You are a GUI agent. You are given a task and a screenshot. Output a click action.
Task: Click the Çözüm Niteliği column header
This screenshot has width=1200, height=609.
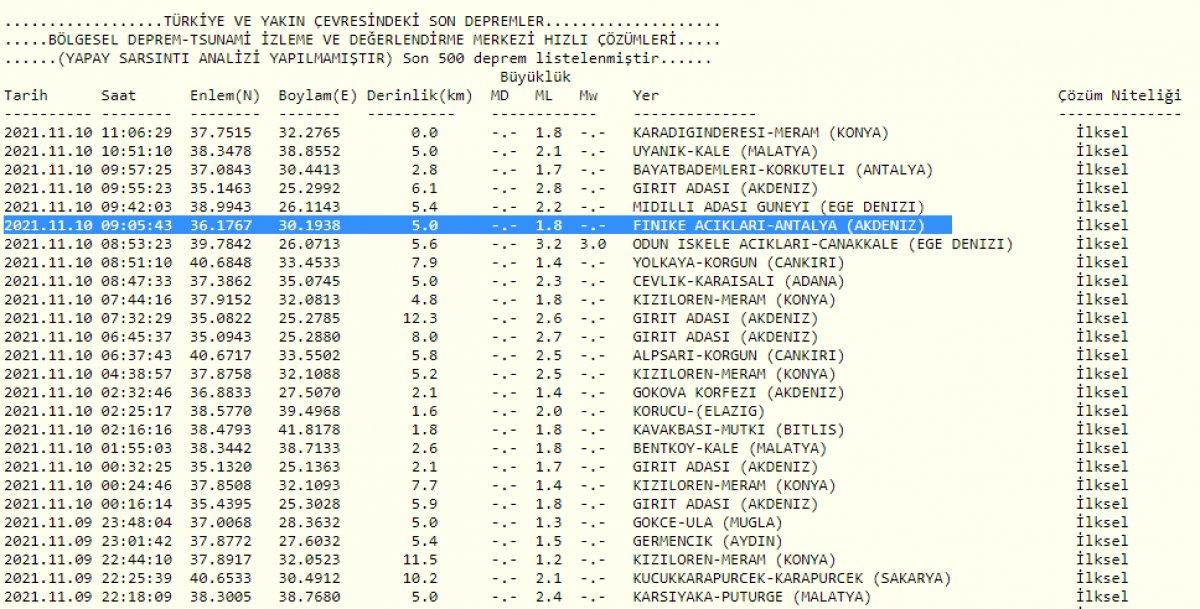point(1119,96)
